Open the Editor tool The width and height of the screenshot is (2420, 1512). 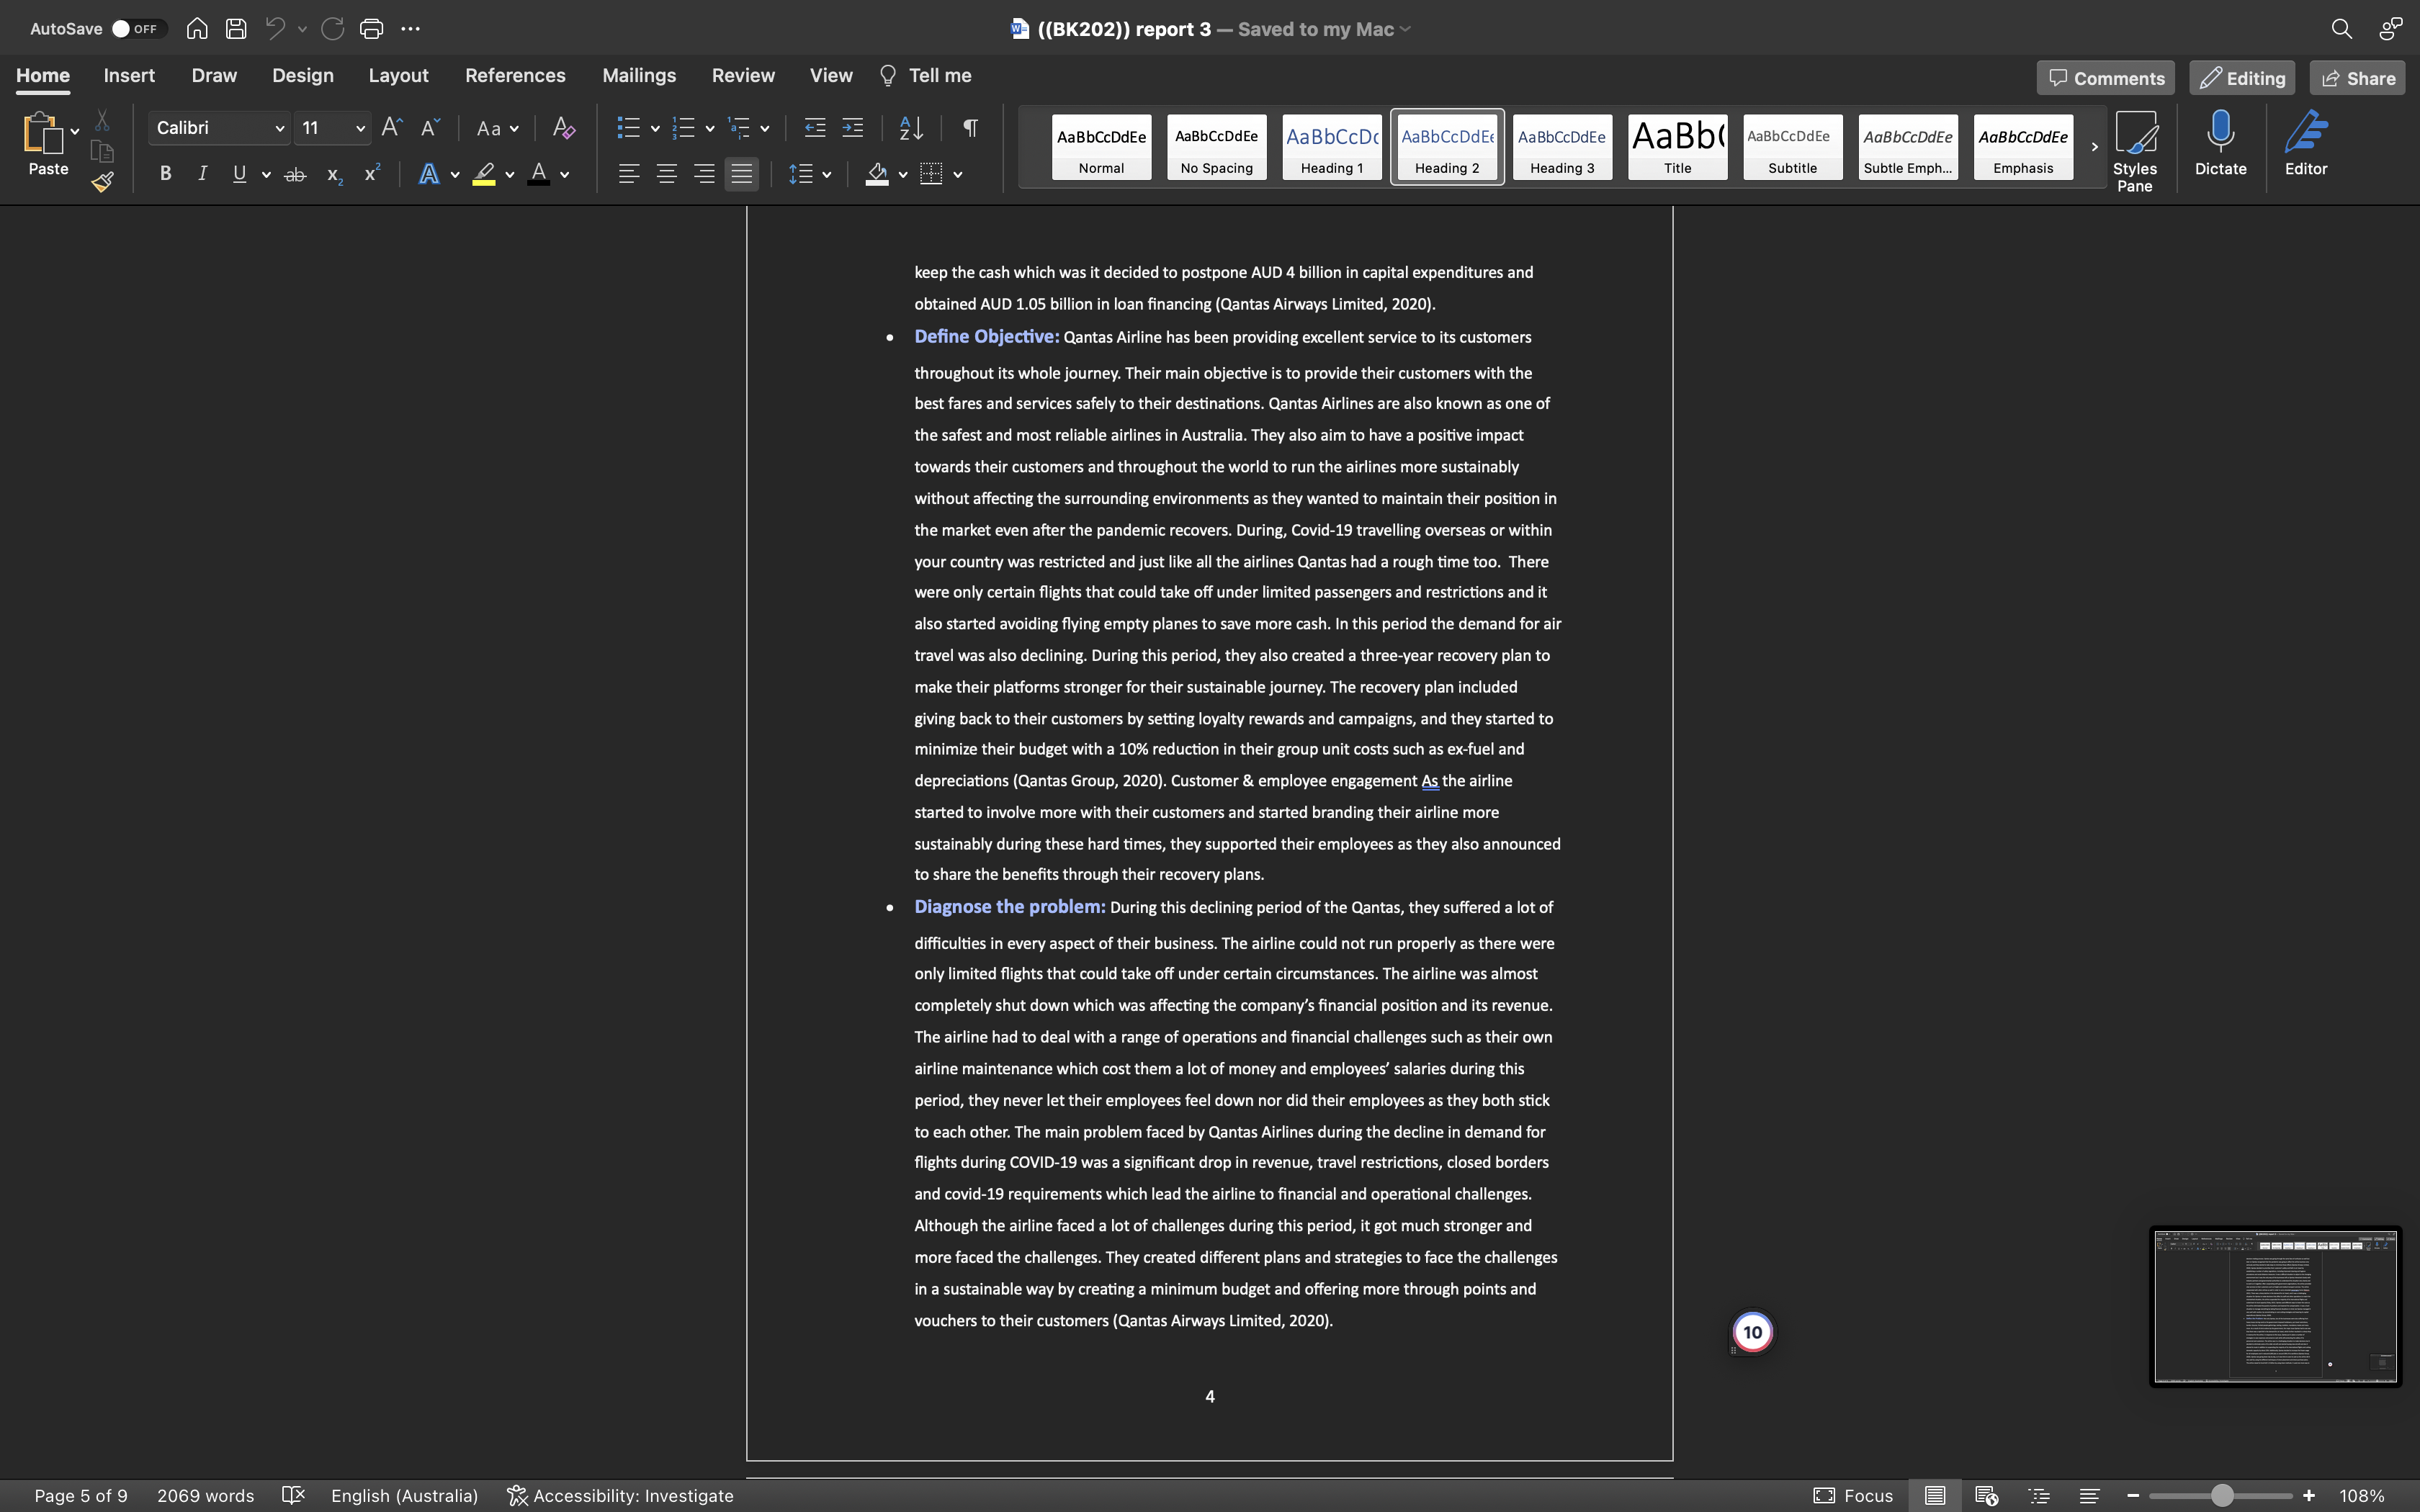pos(2306,144)
